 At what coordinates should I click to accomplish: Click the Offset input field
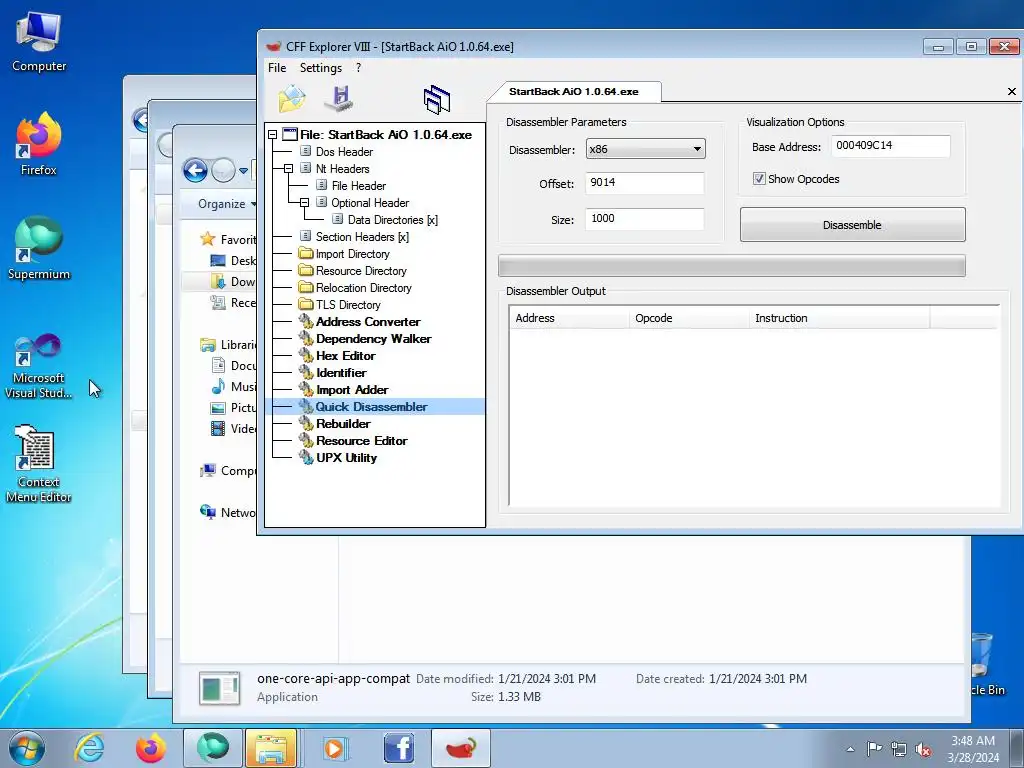645,183
